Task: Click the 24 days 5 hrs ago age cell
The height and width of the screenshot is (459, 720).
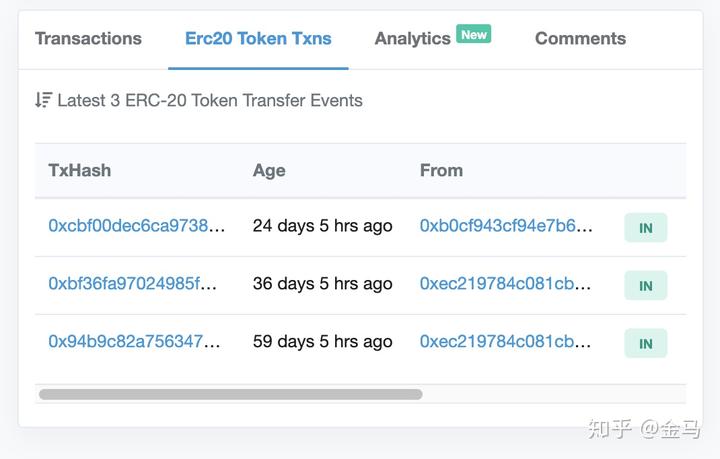Action: [322, 226]
